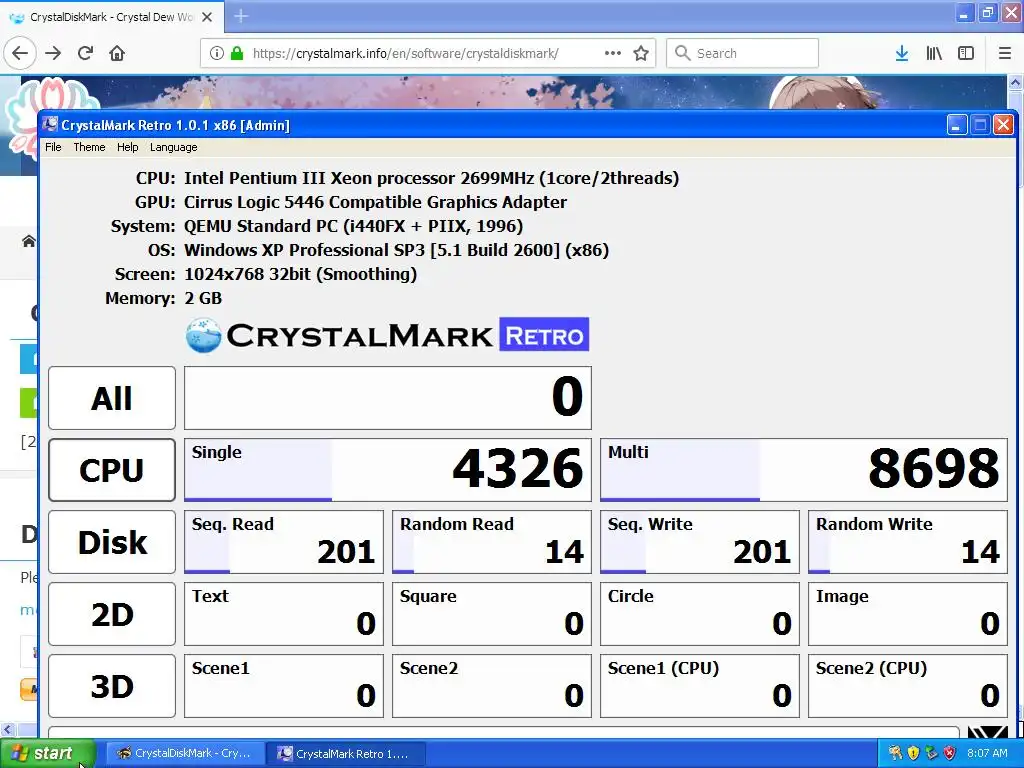Open Firefox downloads arrow icon
This screenshot has width=1024, height=768.
[x=902, y=53]
